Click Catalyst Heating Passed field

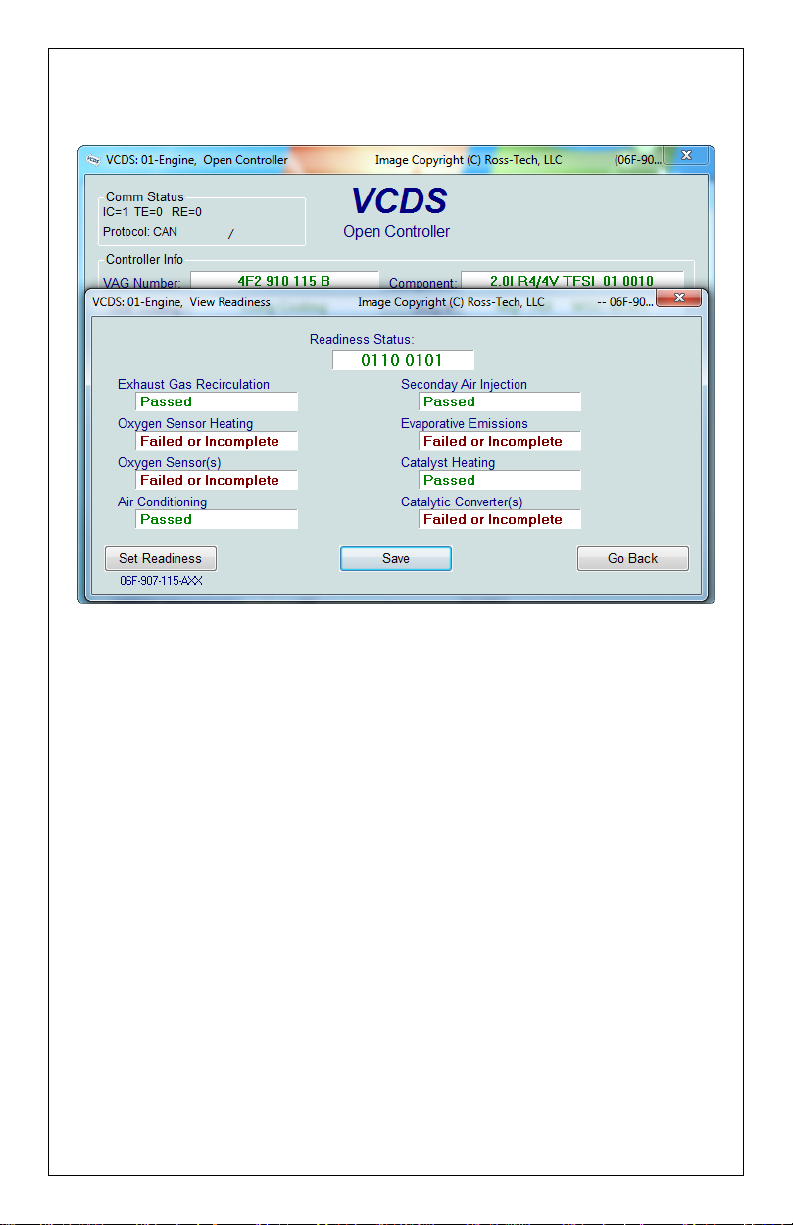tap(500, 480)
